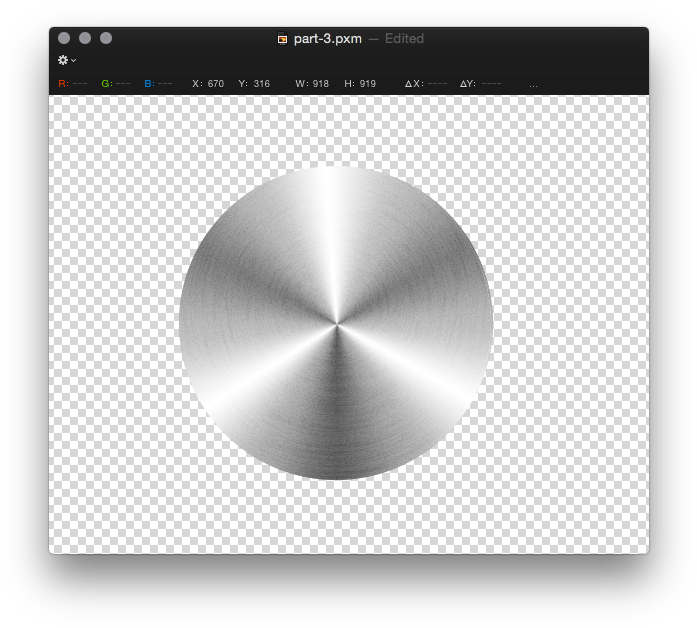Viewport: 697px width, 628px height.
Task: Click the H: 919 height value
Action: point(360,84)
